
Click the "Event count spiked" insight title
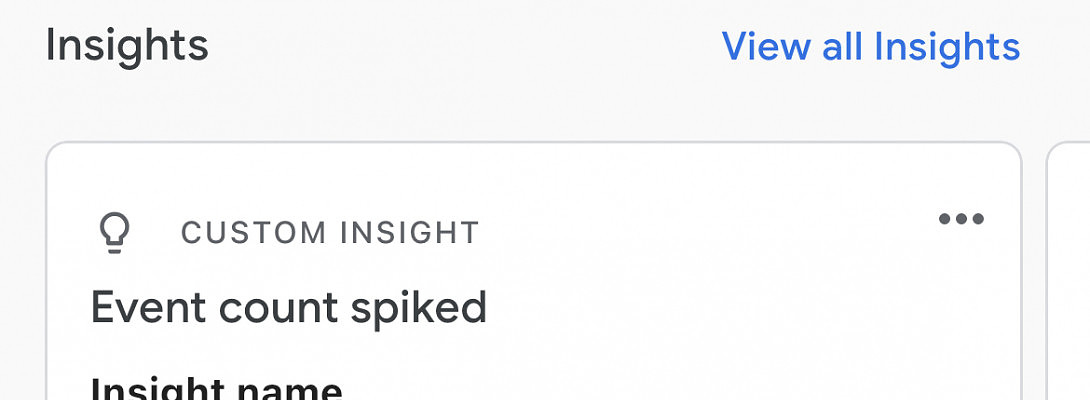(289, 308)
